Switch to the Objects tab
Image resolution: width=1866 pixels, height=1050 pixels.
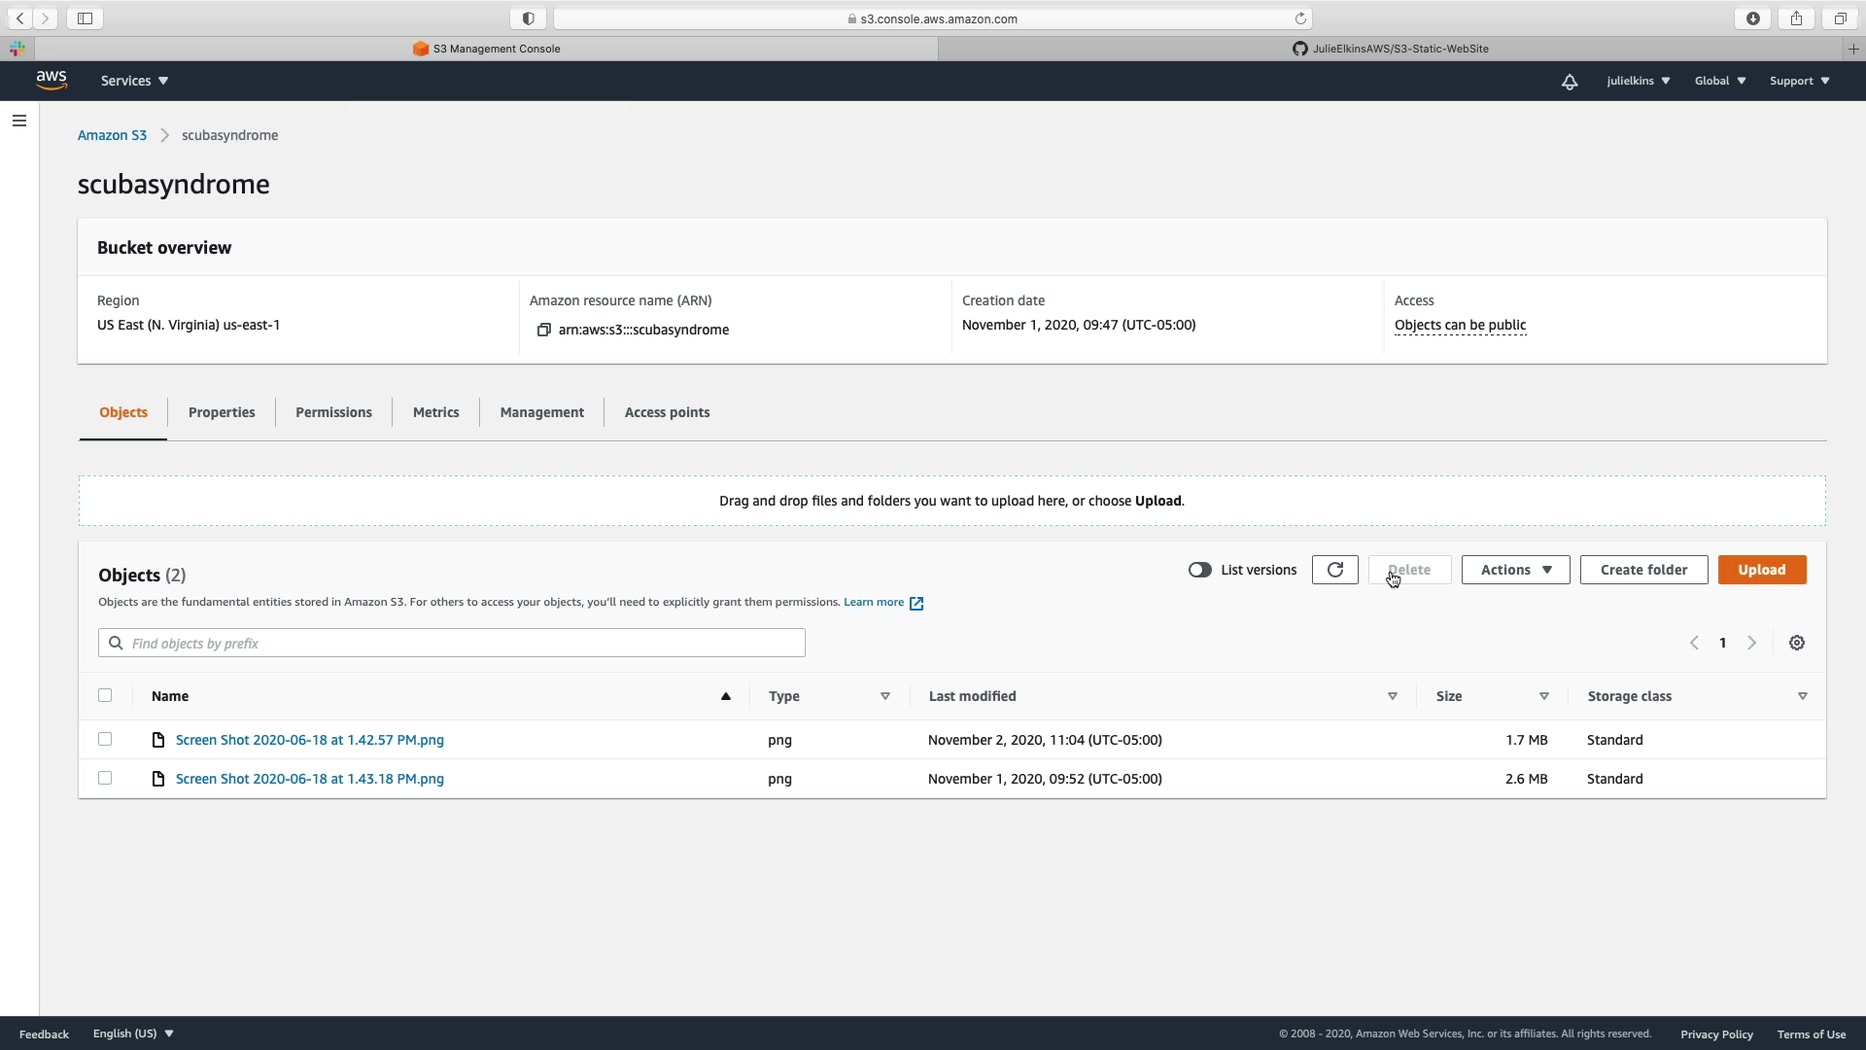pyautogui.click(x=123, y=412)
